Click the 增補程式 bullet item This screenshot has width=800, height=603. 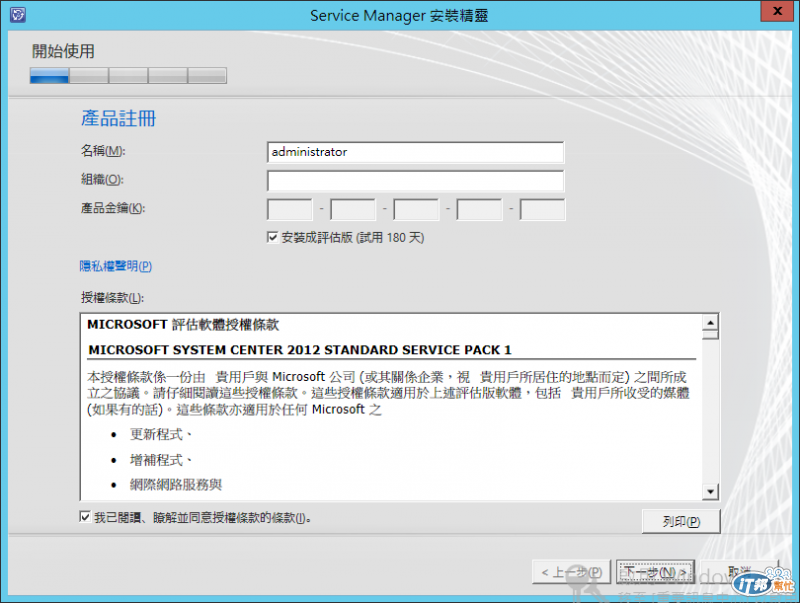click(161, 460)
